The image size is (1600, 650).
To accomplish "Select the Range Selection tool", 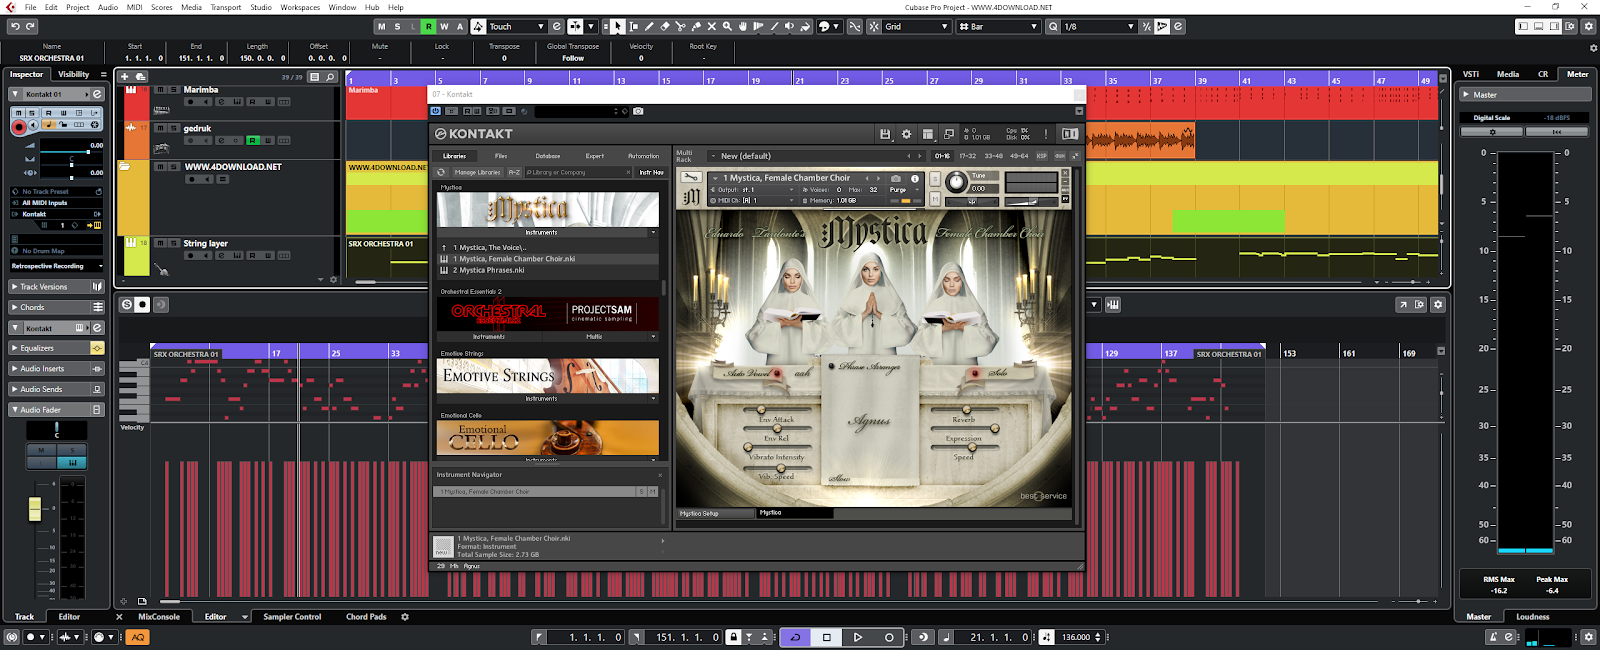I will (x=634, y=27).
